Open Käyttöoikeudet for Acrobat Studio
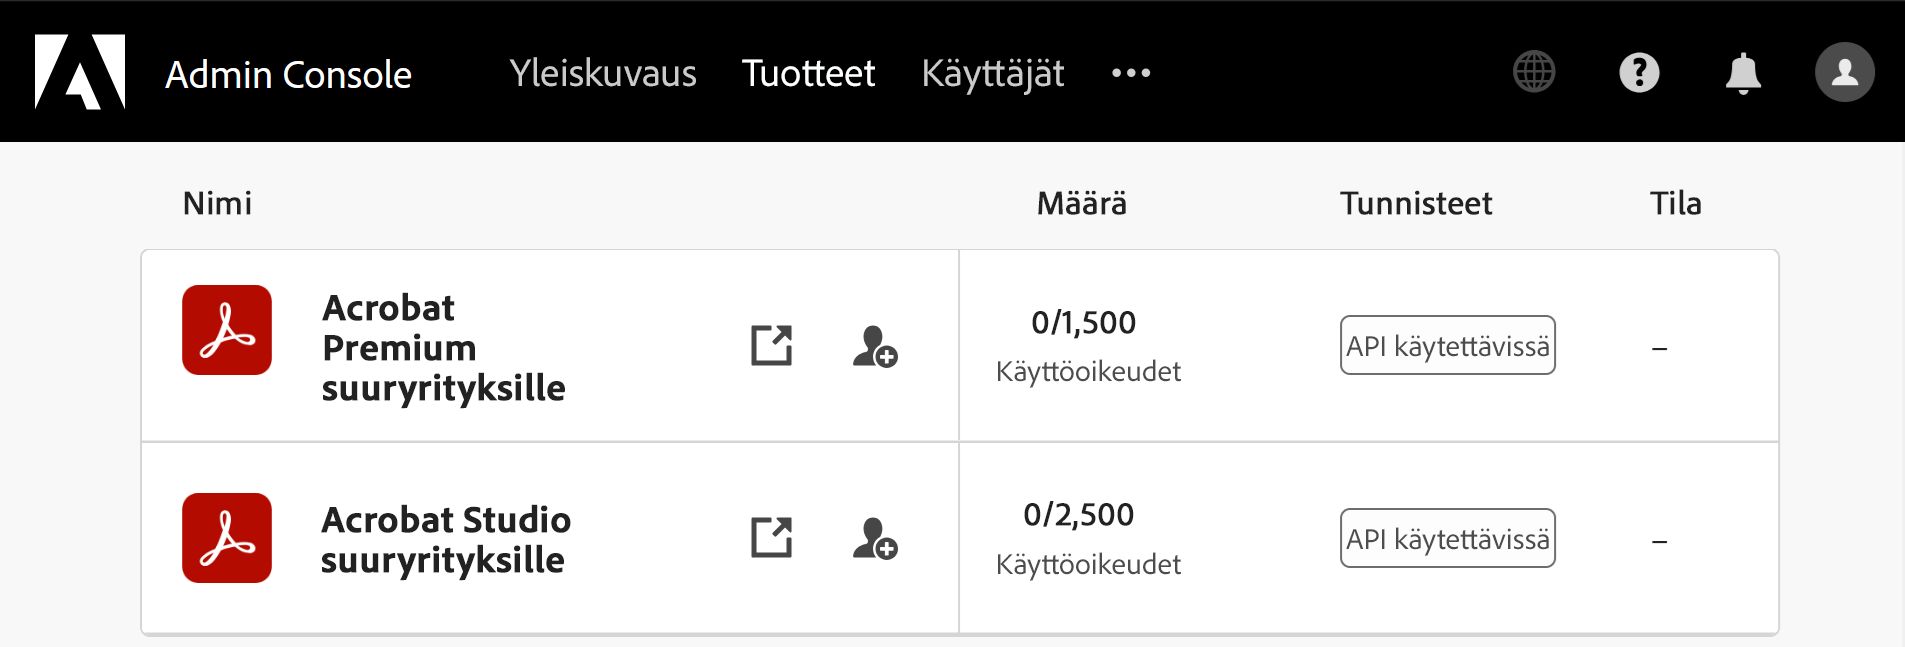 (1089, 563)
